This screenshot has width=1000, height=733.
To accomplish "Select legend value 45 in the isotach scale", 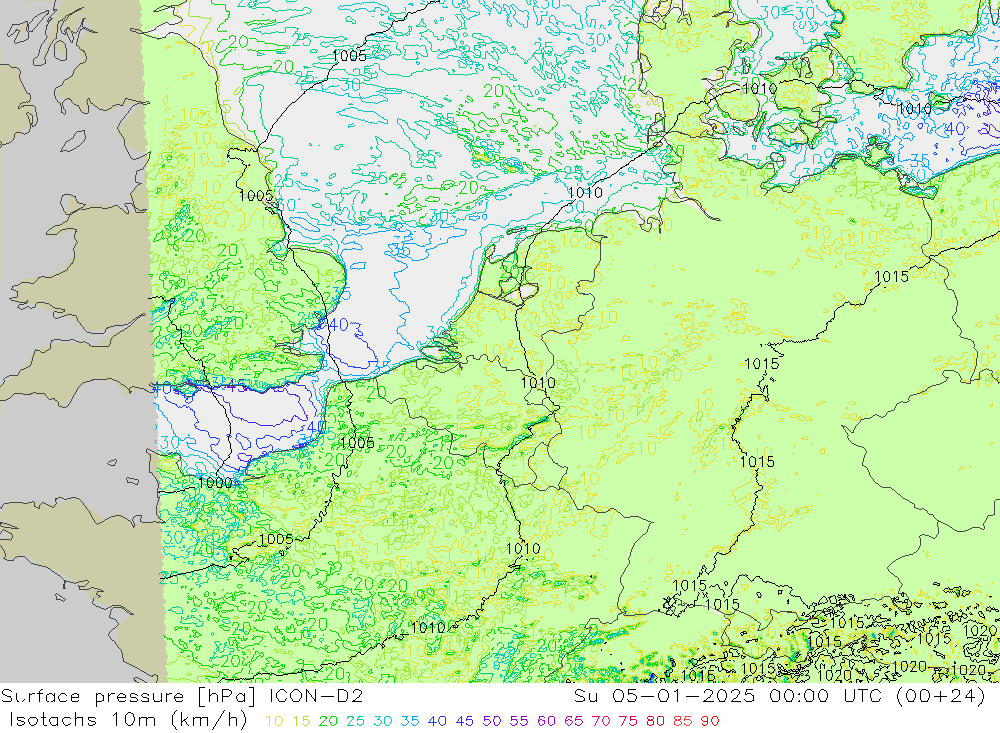I will pos(465,722).
